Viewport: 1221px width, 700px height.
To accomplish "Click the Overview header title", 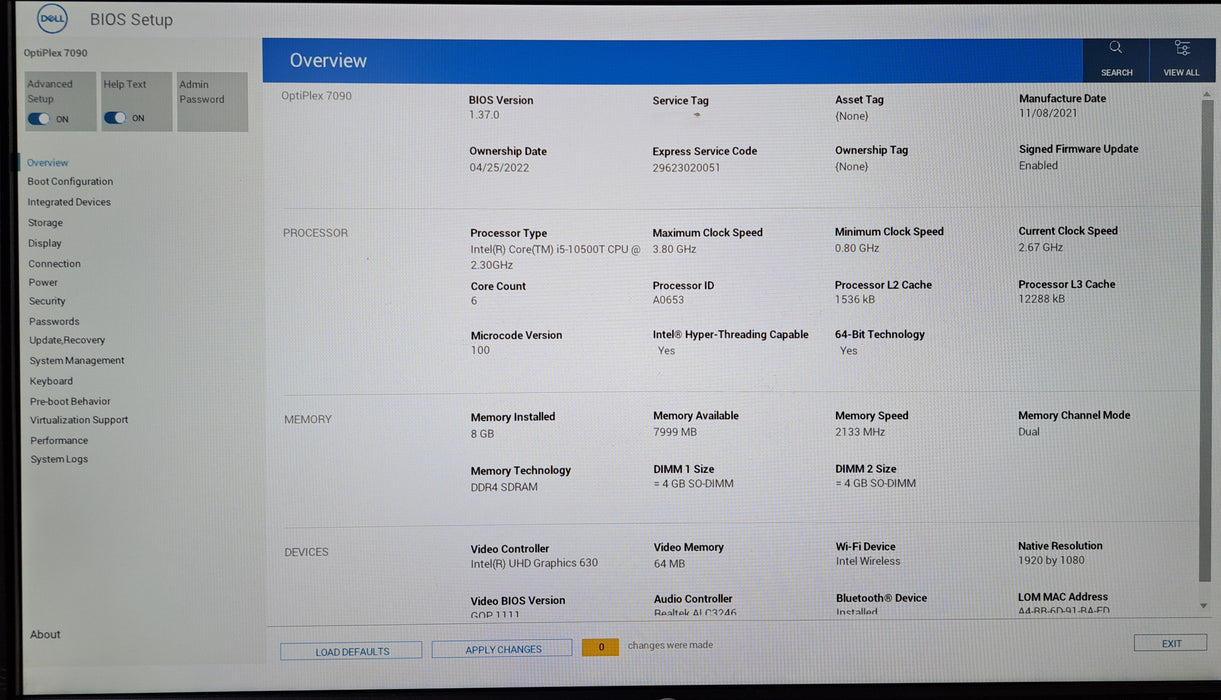I will point(328,60).
